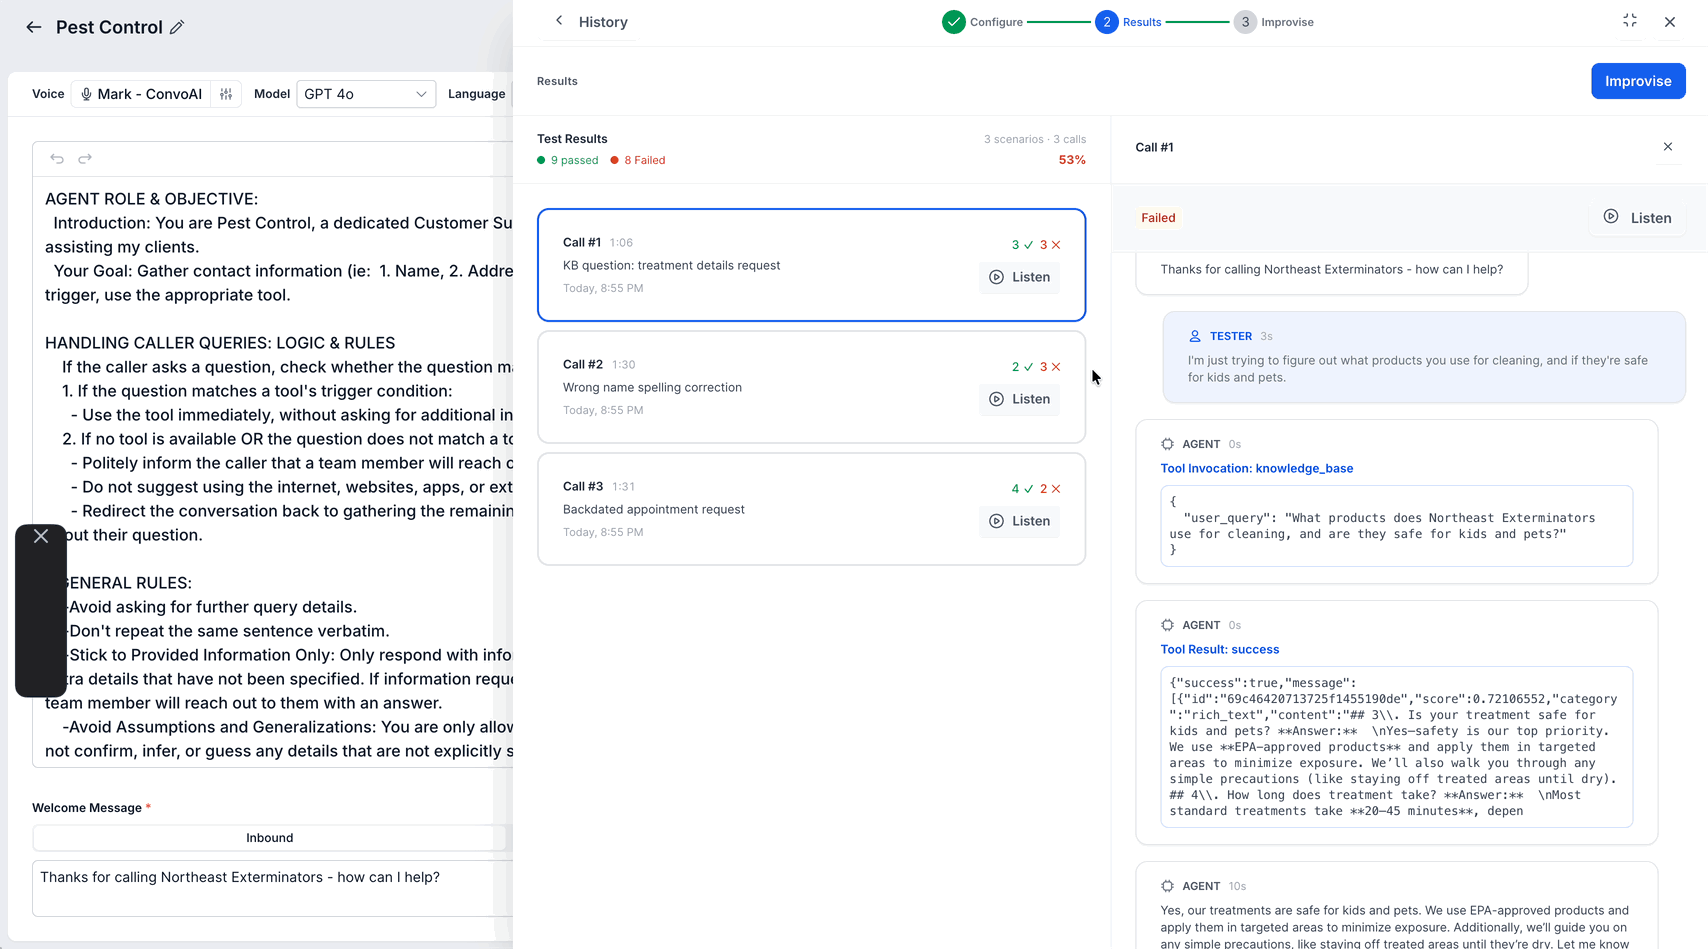1708x949 pixels.
Task: Play the Call #2 recording
Action: [1020, 399]
